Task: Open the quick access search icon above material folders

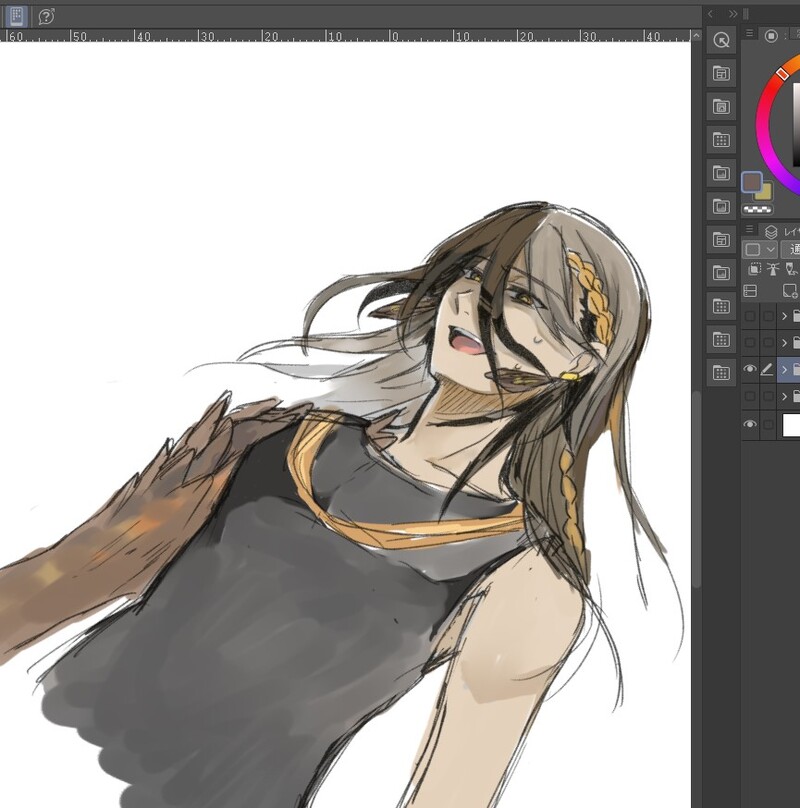Action: click(x=721, y=40)
